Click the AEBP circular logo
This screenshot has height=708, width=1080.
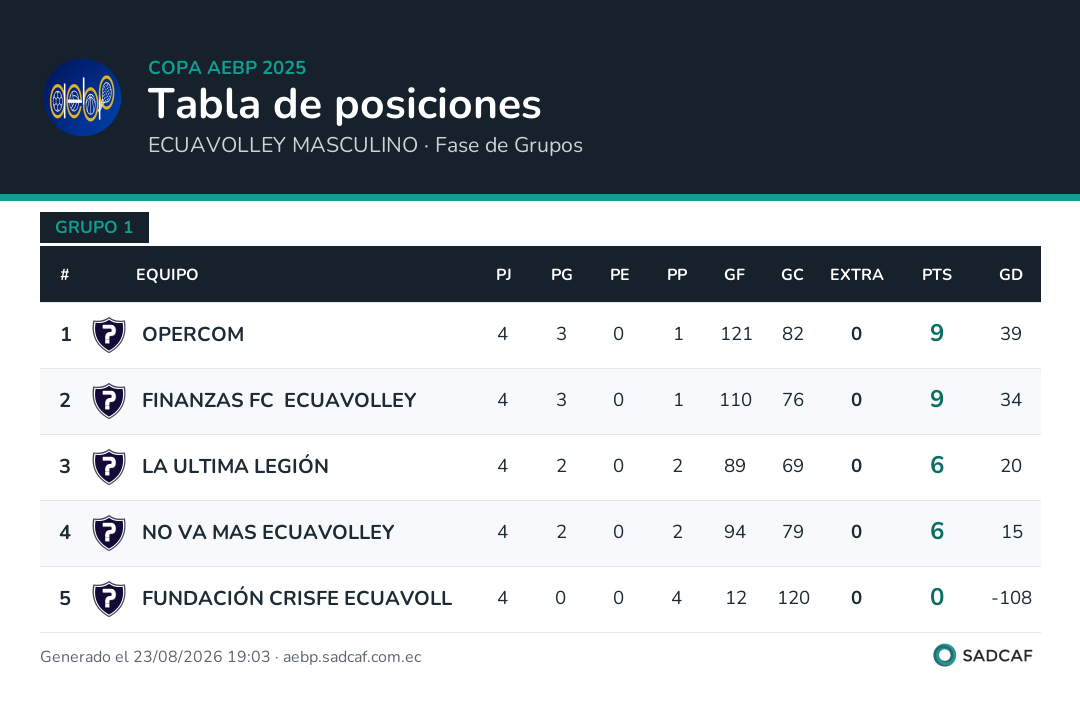coord(83,97)
